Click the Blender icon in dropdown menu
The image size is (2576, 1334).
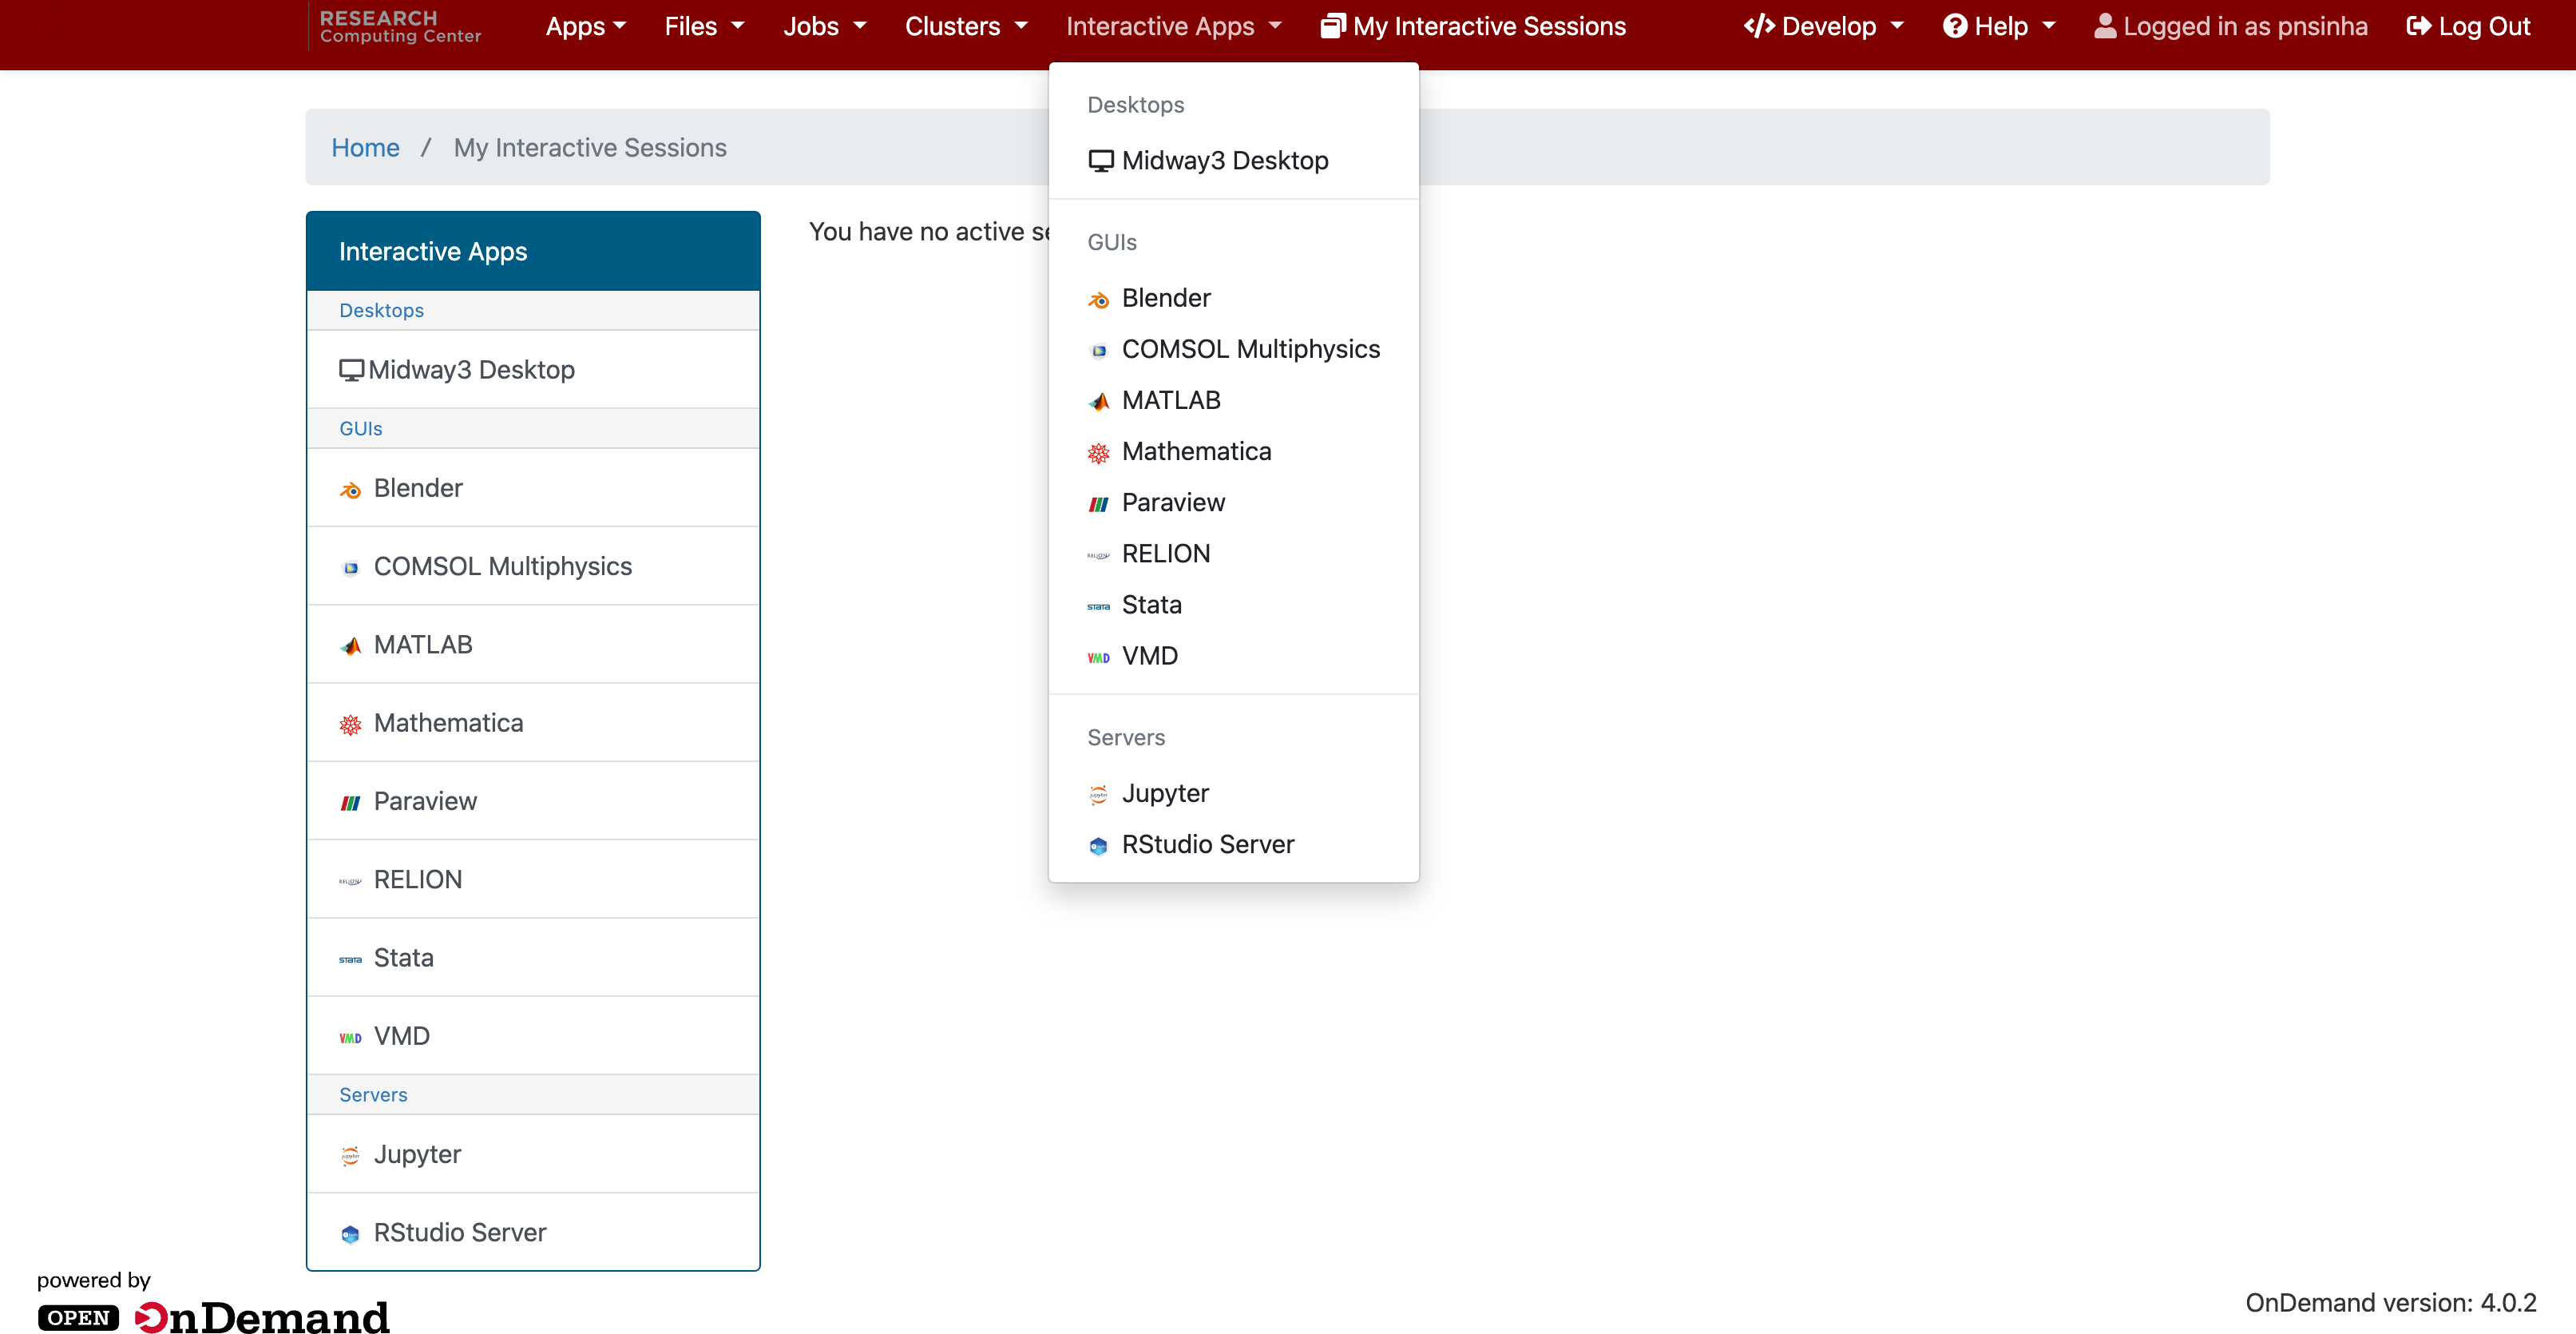(1098, 299)
